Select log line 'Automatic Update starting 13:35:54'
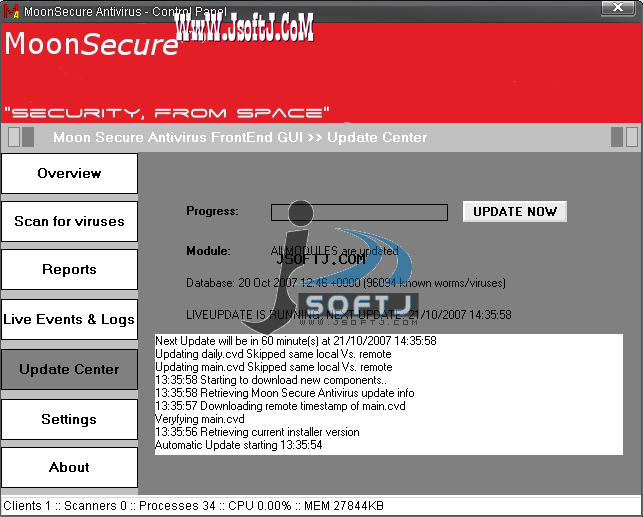The width and height of the screenshot is (643, 517). pyautogui.click(x=239, y=445)
